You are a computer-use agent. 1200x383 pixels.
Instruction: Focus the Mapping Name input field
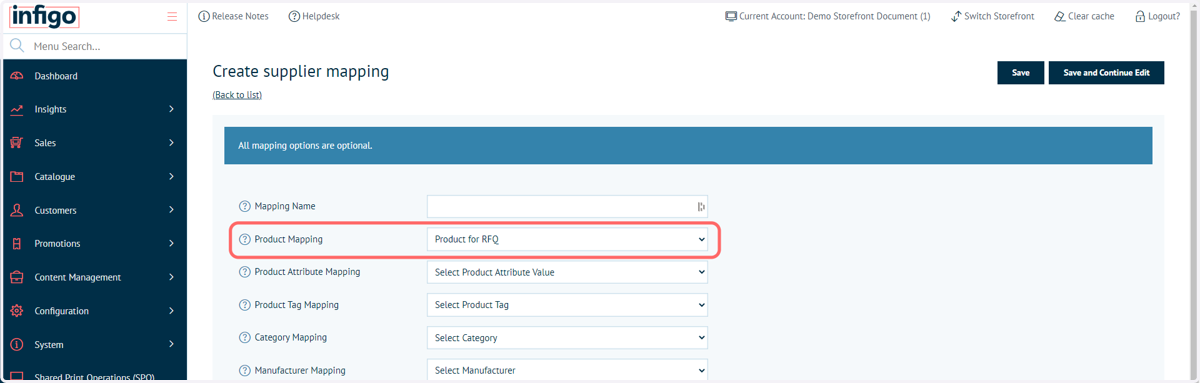click(x=567, y=206)
